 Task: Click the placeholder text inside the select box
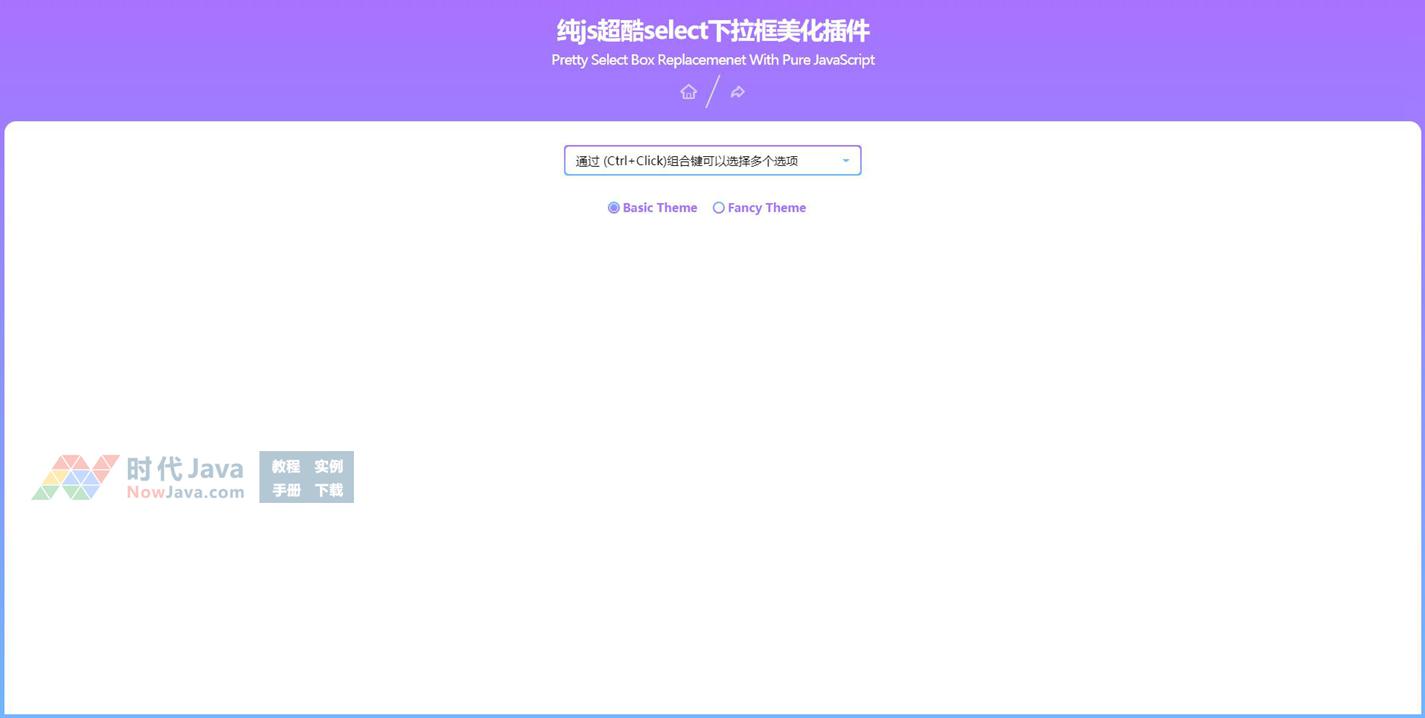click(x=686, y=161)
